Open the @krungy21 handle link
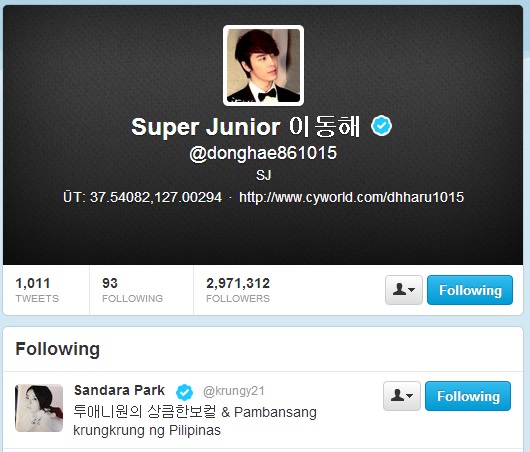 (x=234, y=391)
